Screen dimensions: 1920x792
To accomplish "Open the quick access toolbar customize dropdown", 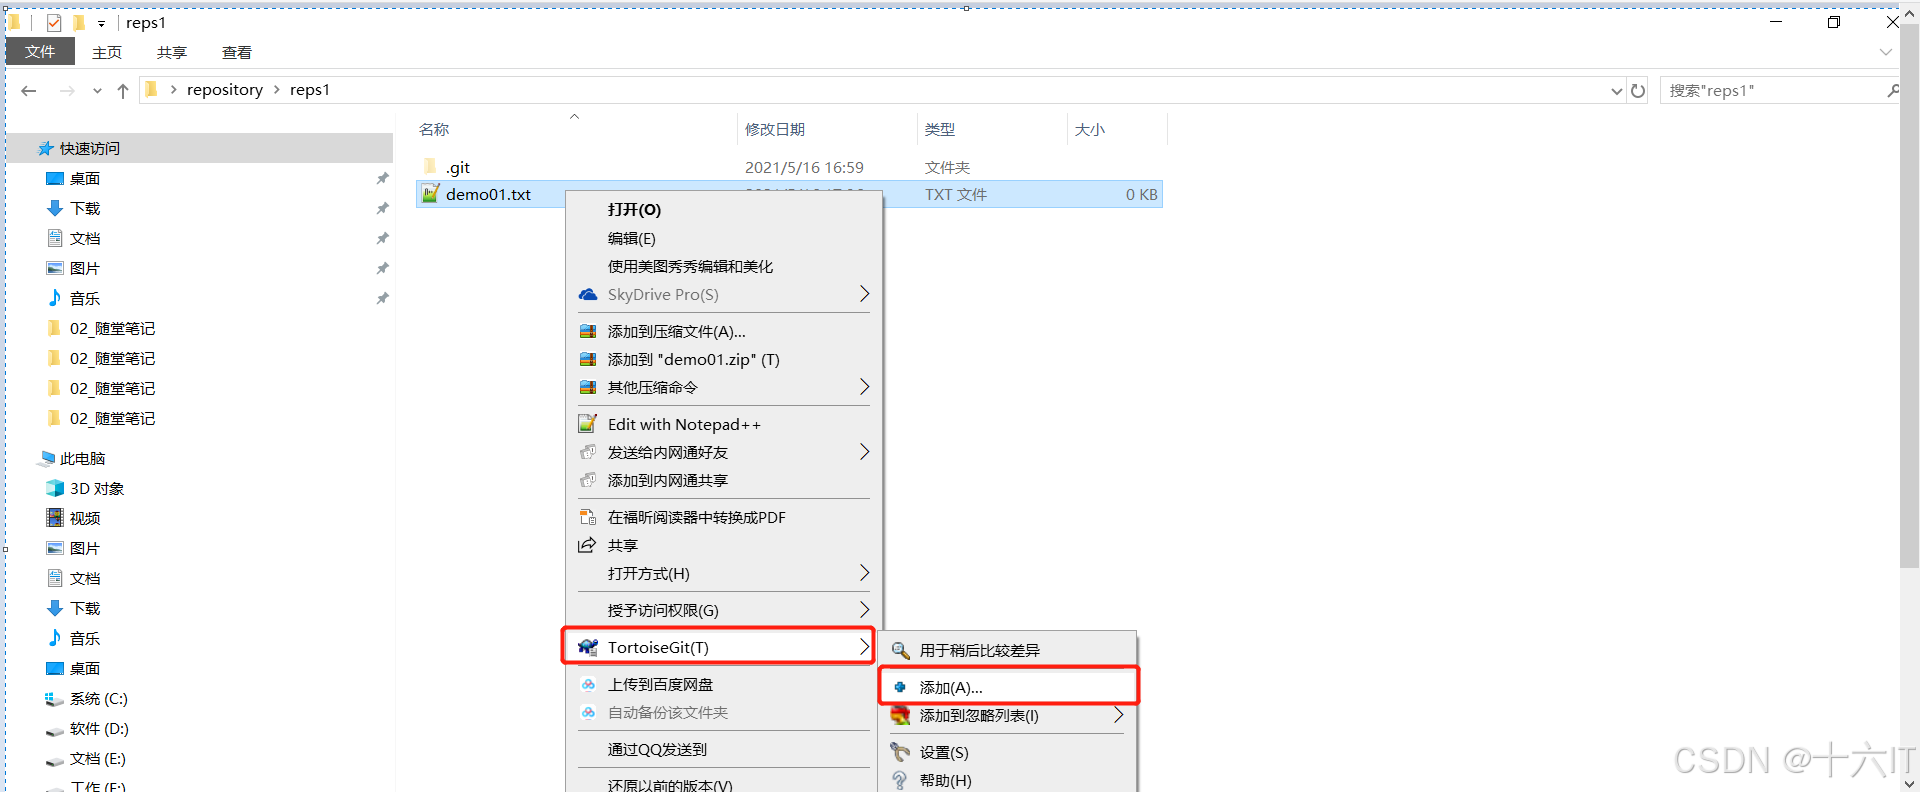I will 101,23.
